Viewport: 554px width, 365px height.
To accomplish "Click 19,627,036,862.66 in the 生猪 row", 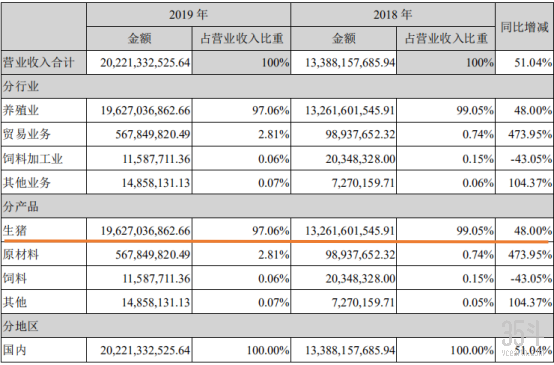I will coord(146,231).
